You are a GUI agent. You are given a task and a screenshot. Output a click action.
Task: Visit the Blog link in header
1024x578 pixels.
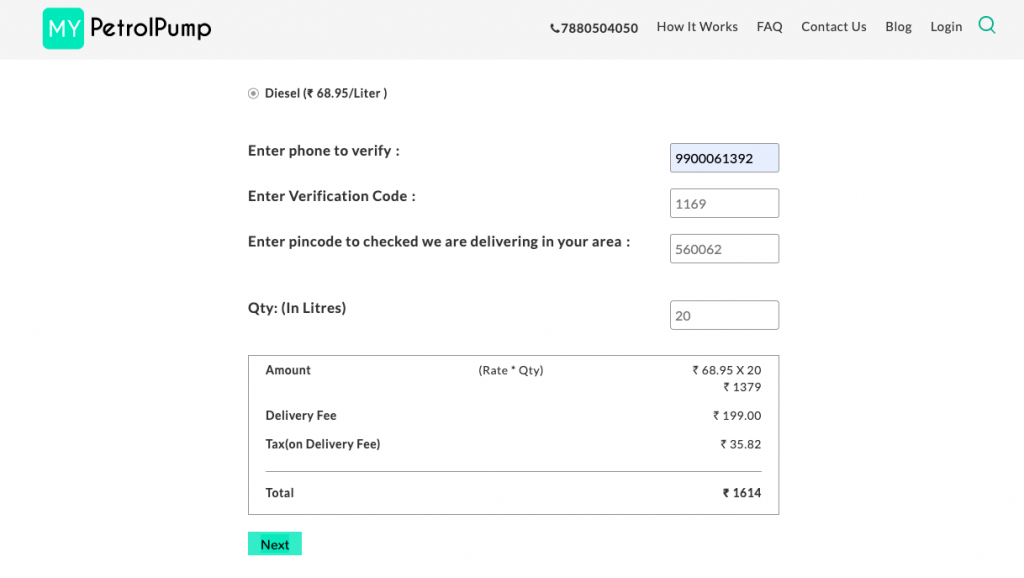pos(898,27)
